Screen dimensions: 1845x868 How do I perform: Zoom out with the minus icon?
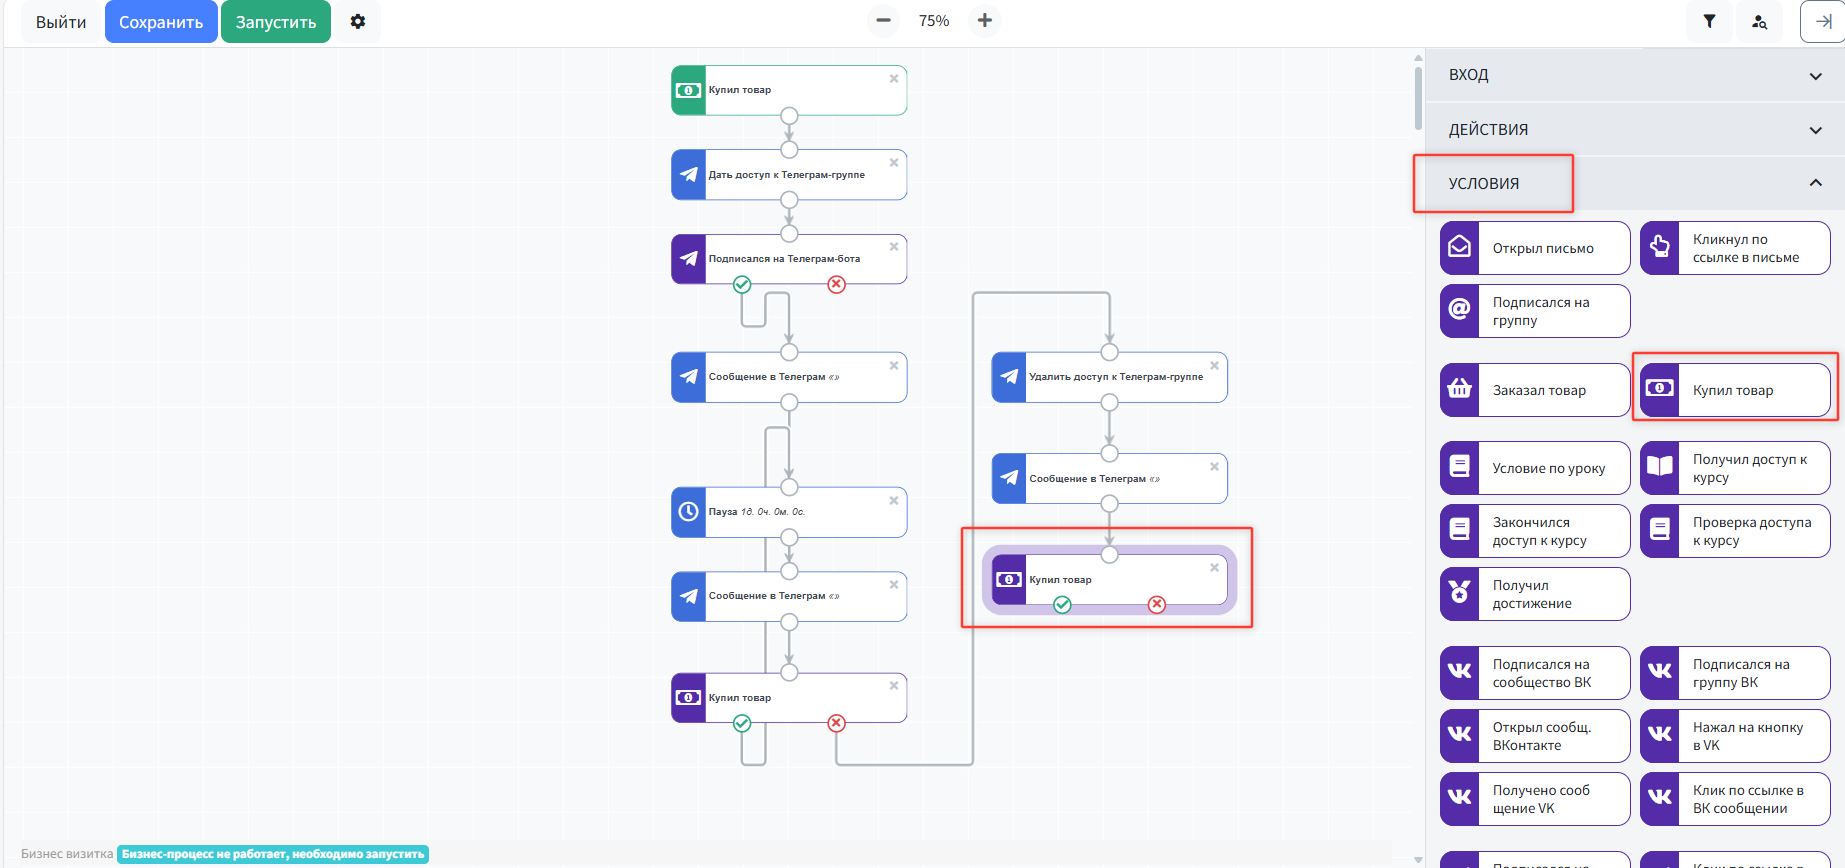(x=883, y=21)
